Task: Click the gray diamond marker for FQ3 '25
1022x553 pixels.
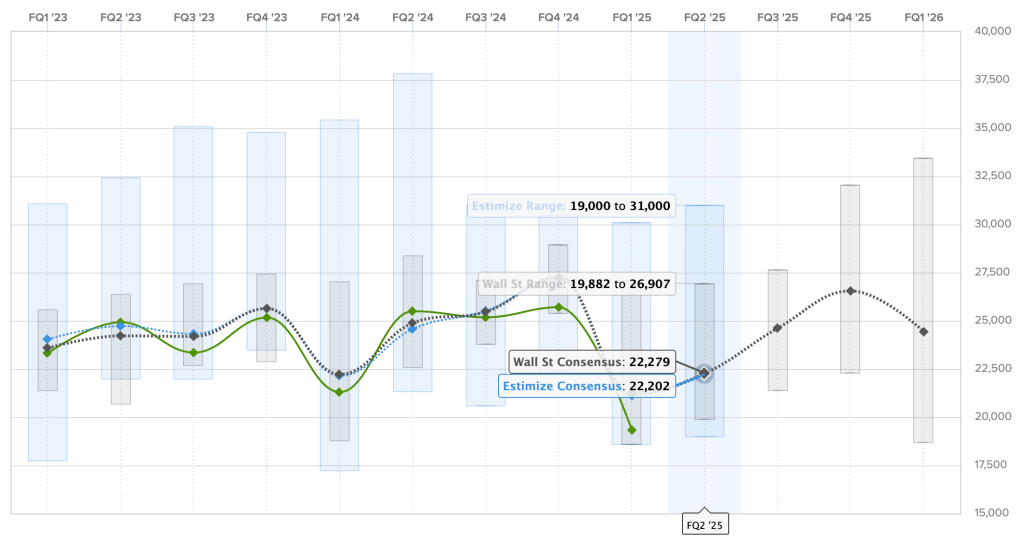Action: pyautogui.click(x=777, y=328)
